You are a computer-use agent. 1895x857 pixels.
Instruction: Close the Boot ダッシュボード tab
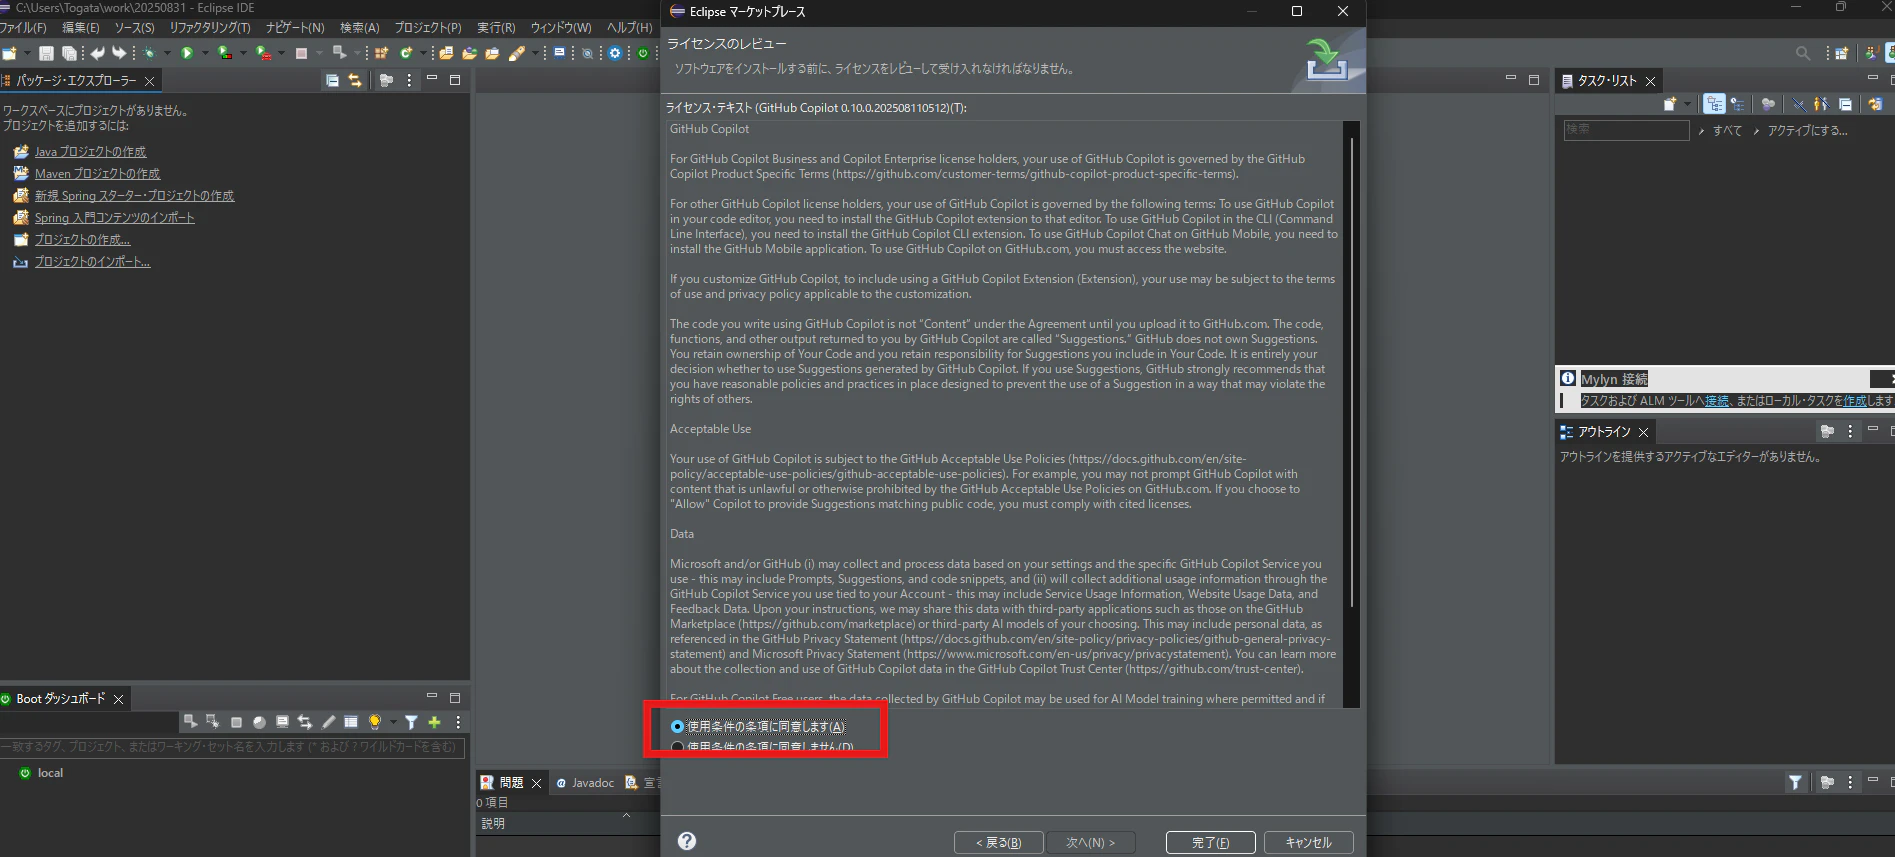[x=118, y=699]
